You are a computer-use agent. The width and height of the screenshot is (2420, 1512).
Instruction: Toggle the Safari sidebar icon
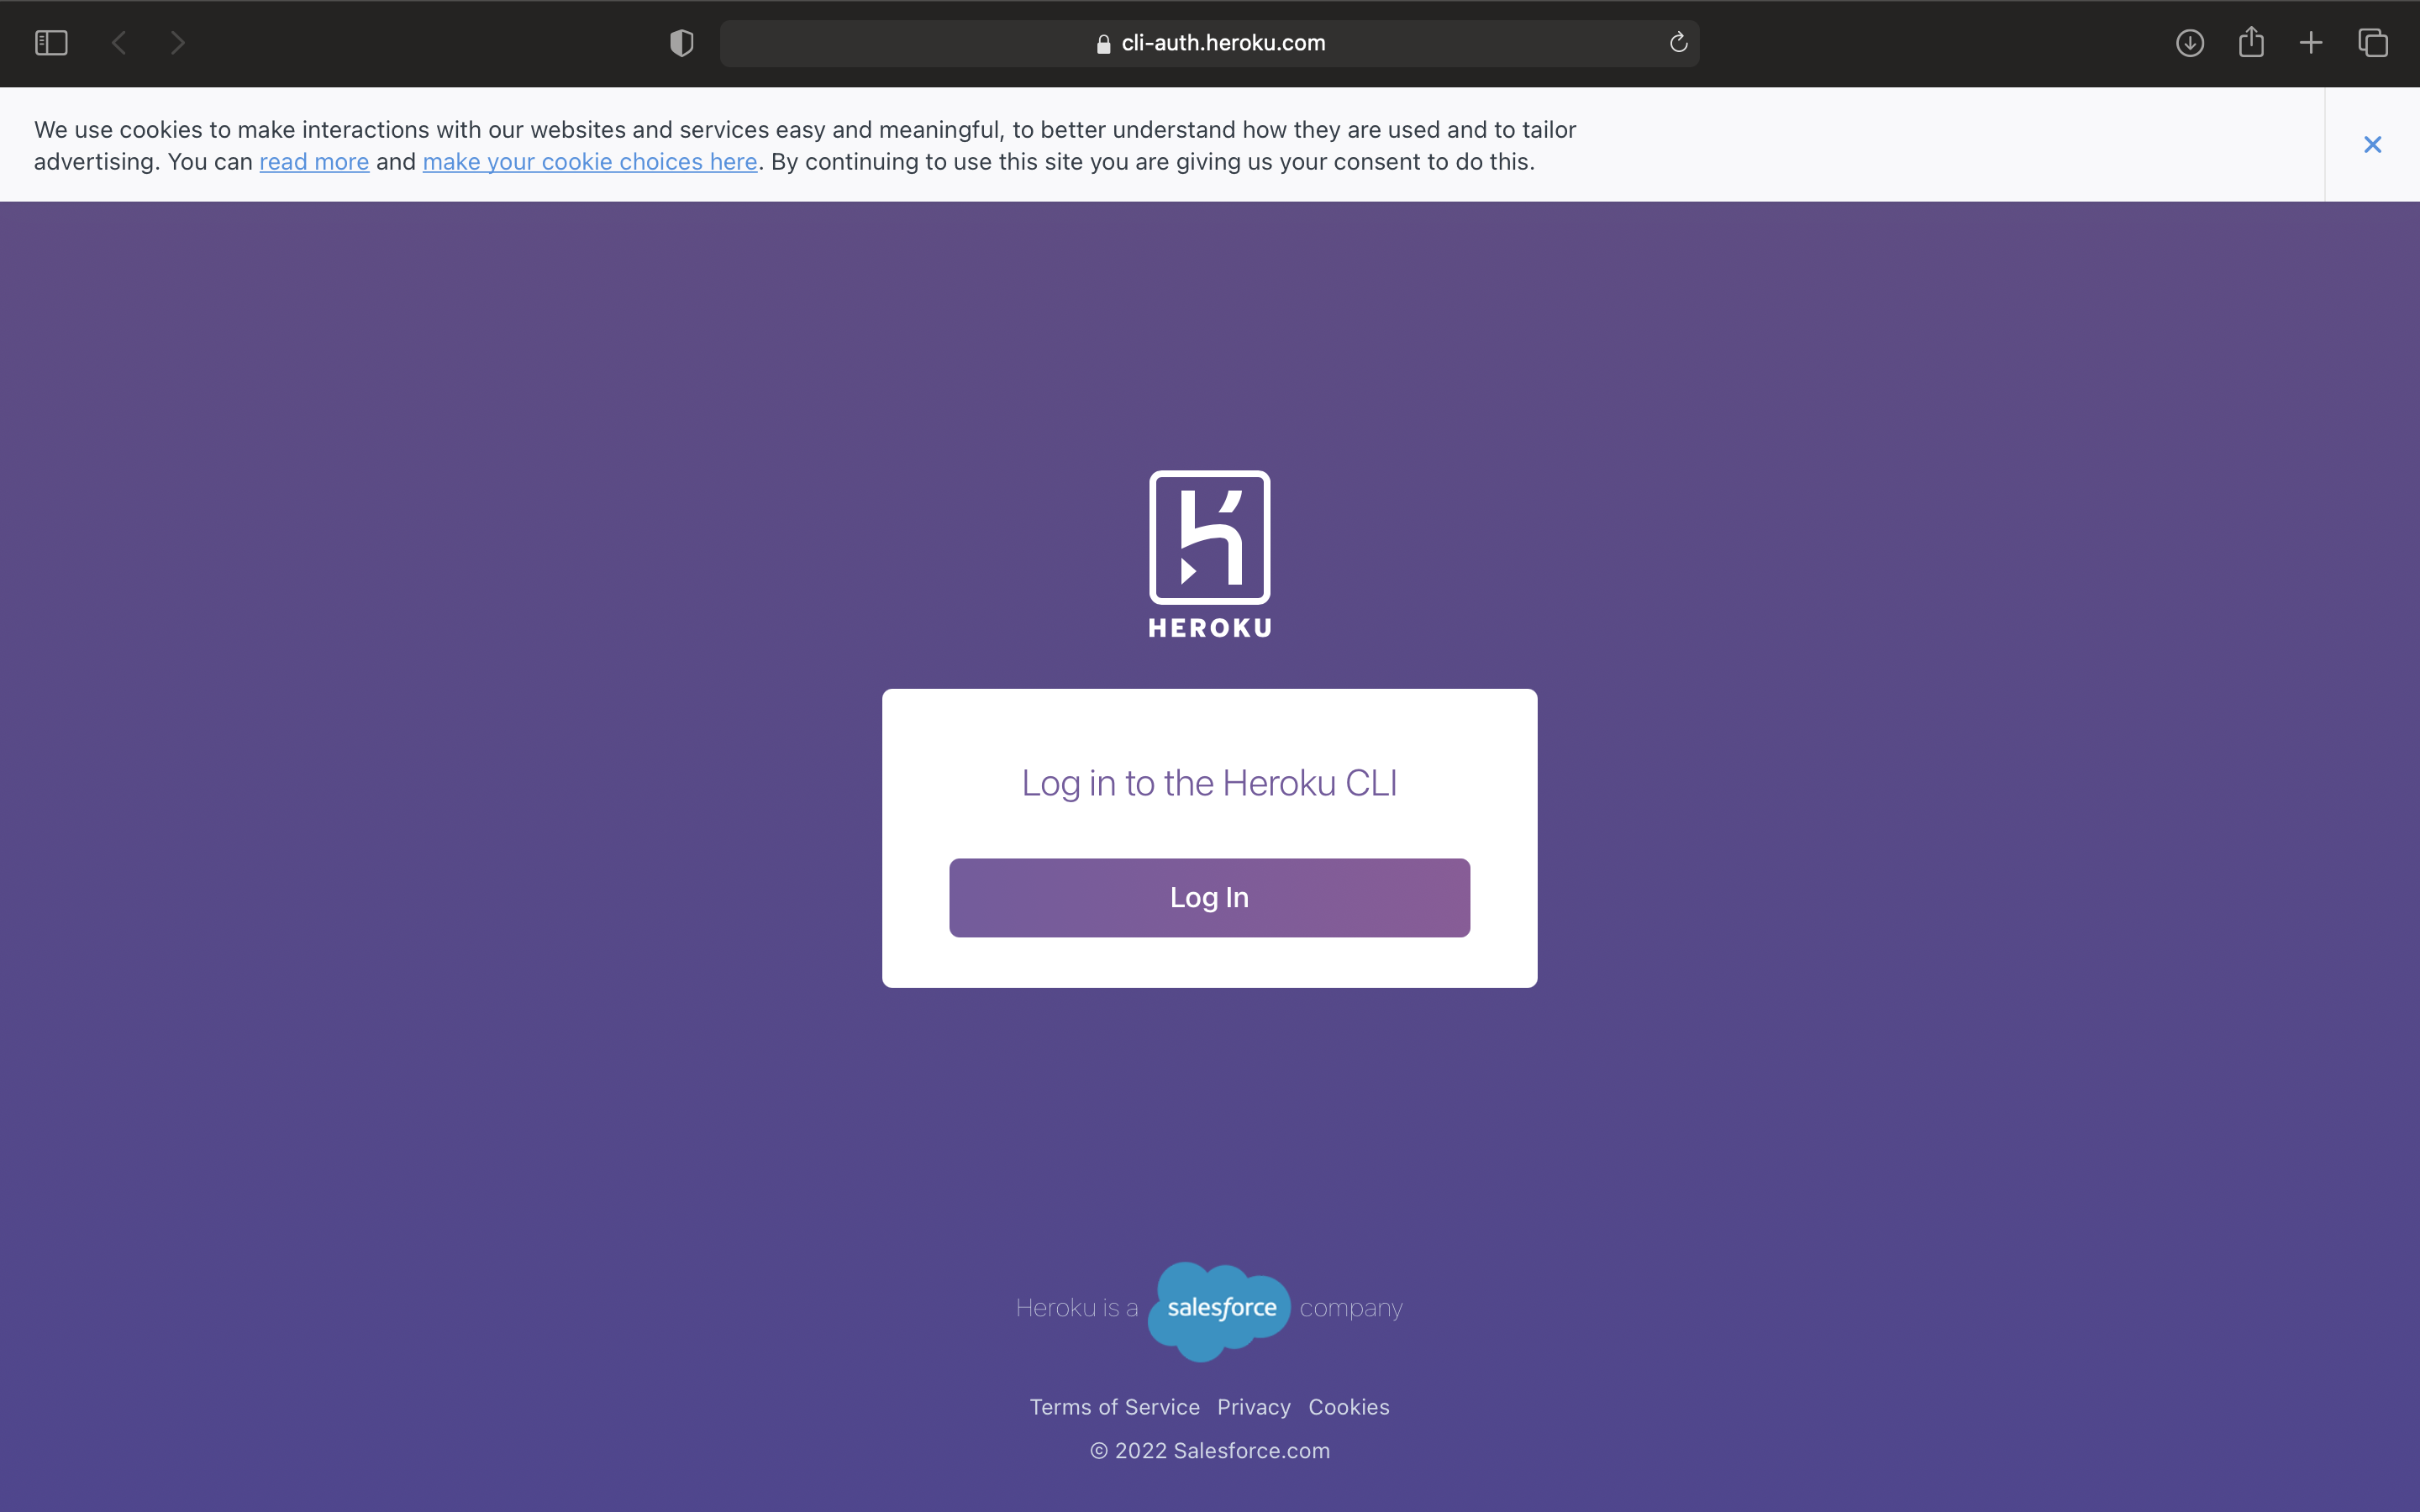tap(51, 43)
